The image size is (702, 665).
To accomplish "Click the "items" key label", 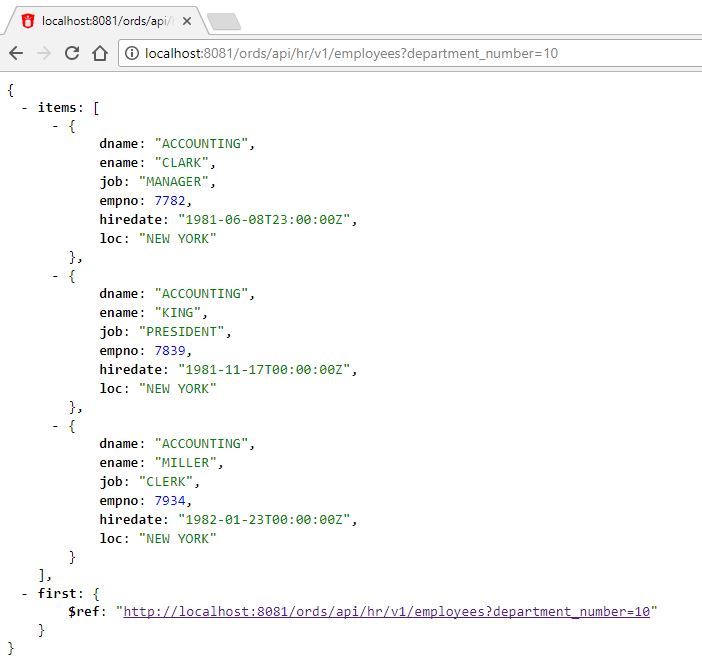I will [x=57, y=108].
